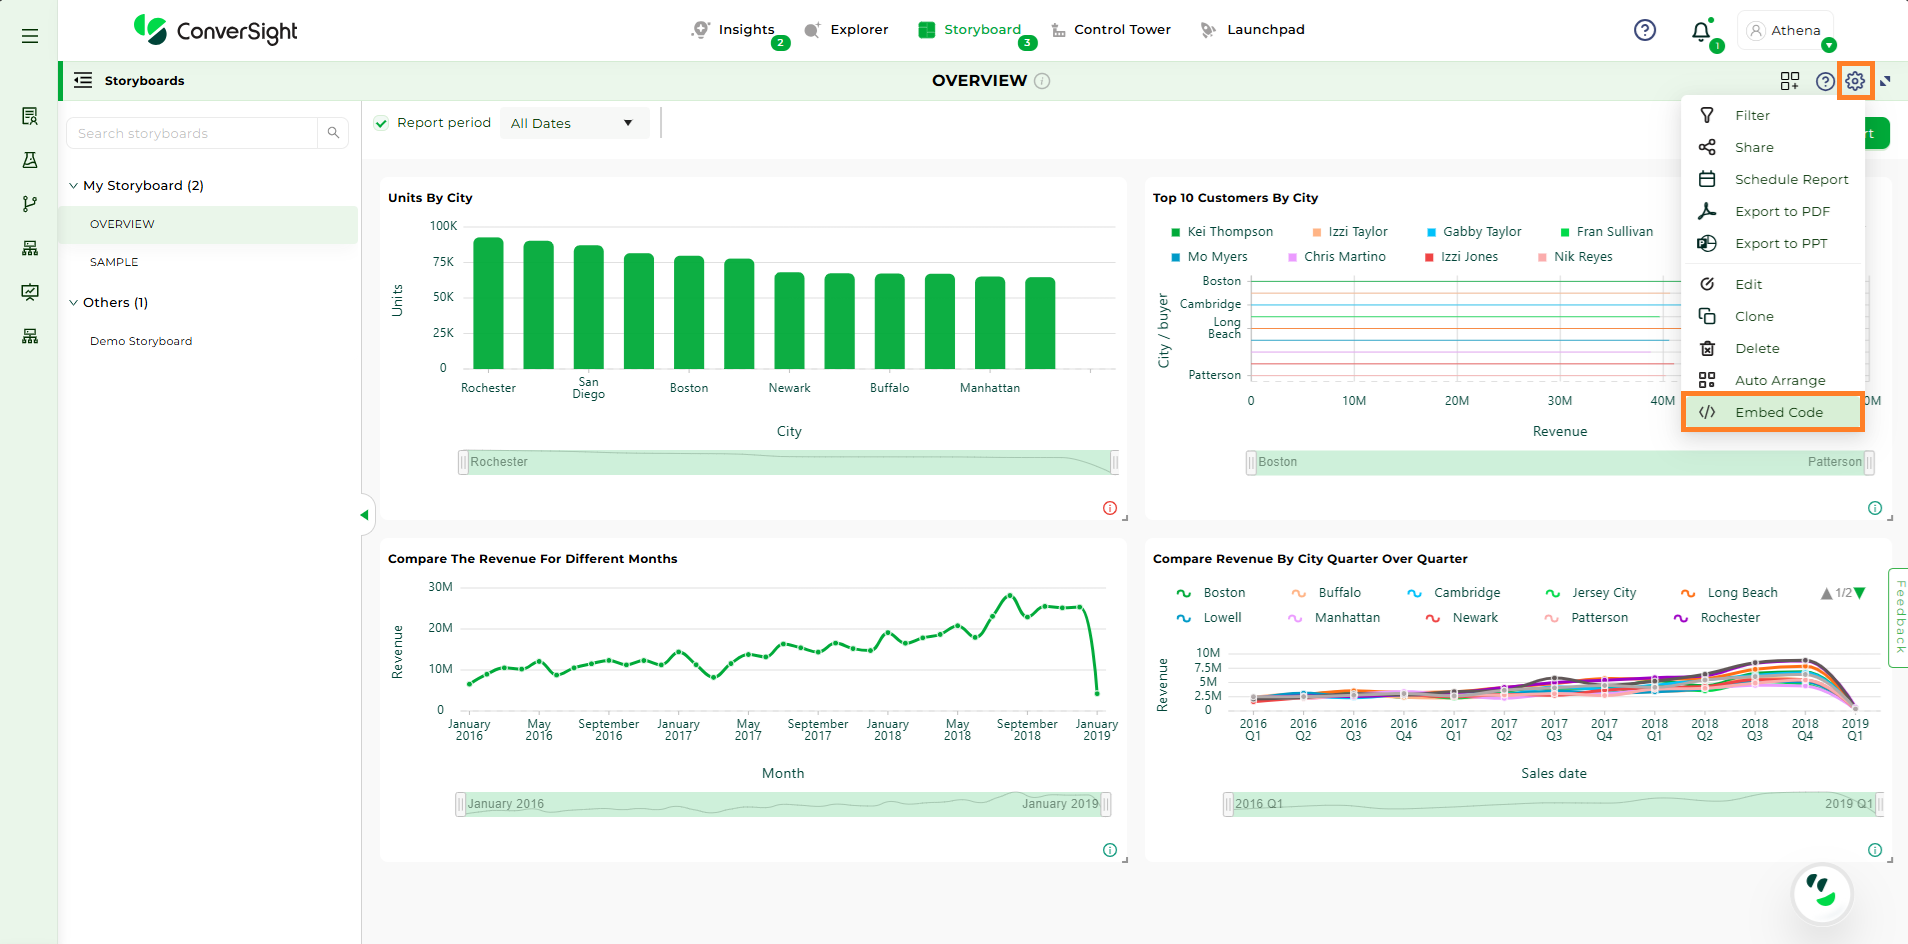Open the Demo Storyboard link
This screenshot has height=944, width=1908.
point(141,341)
